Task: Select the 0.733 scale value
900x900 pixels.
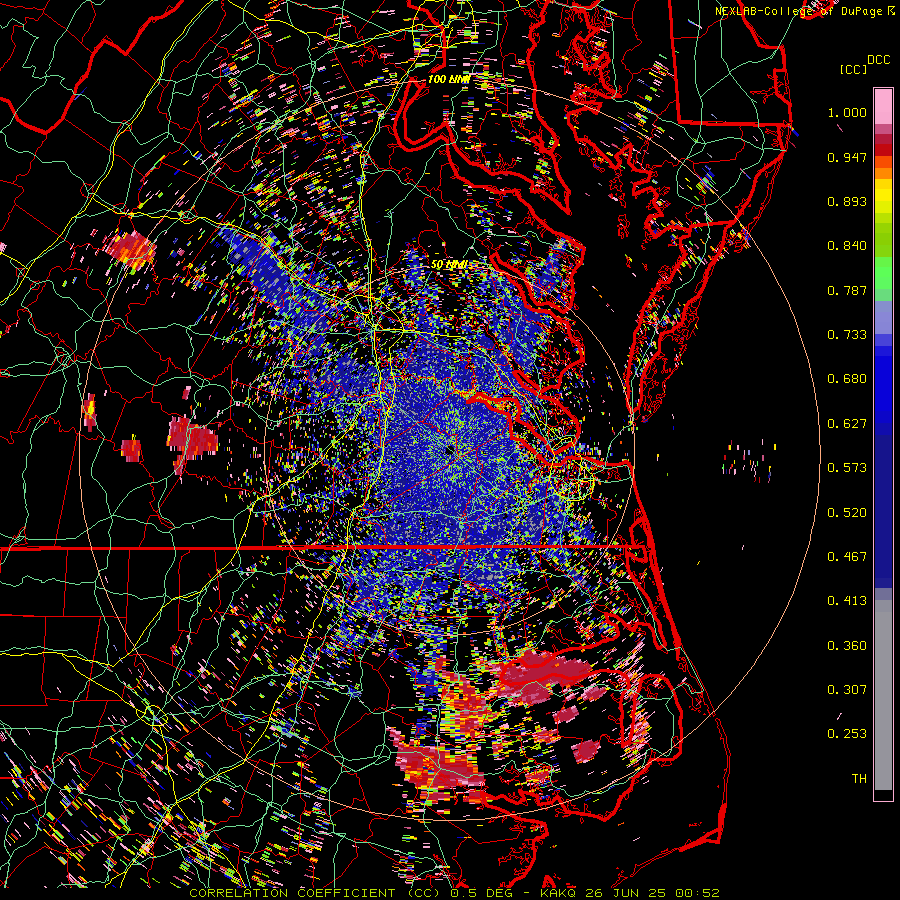Action: (847, 335)
